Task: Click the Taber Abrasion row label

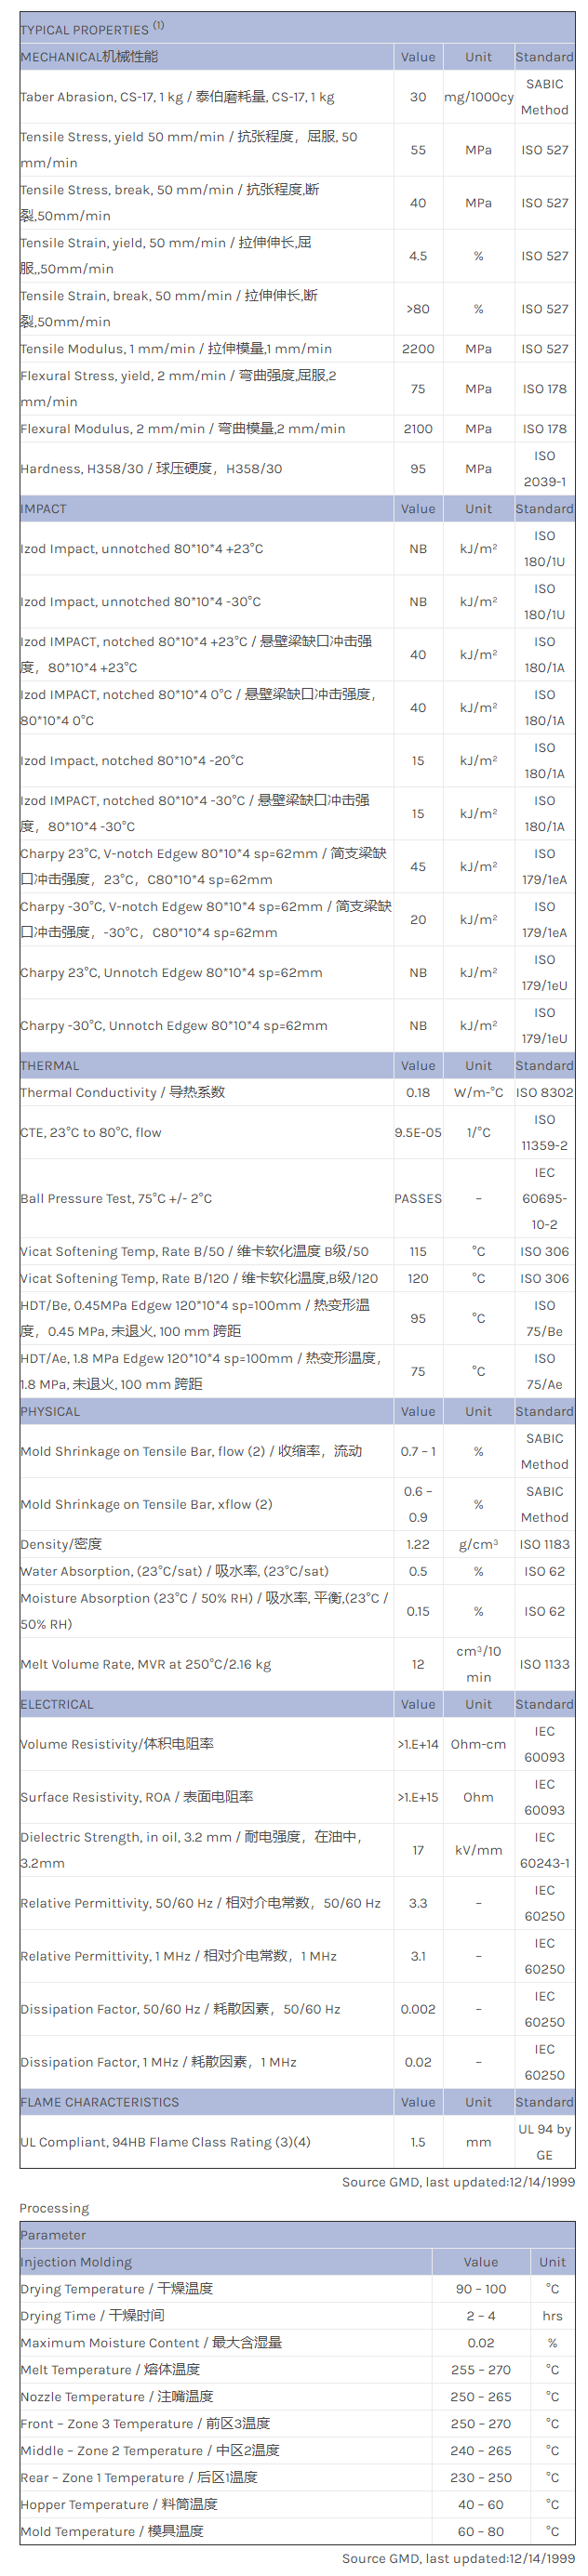Action: [x=177, y=97]
